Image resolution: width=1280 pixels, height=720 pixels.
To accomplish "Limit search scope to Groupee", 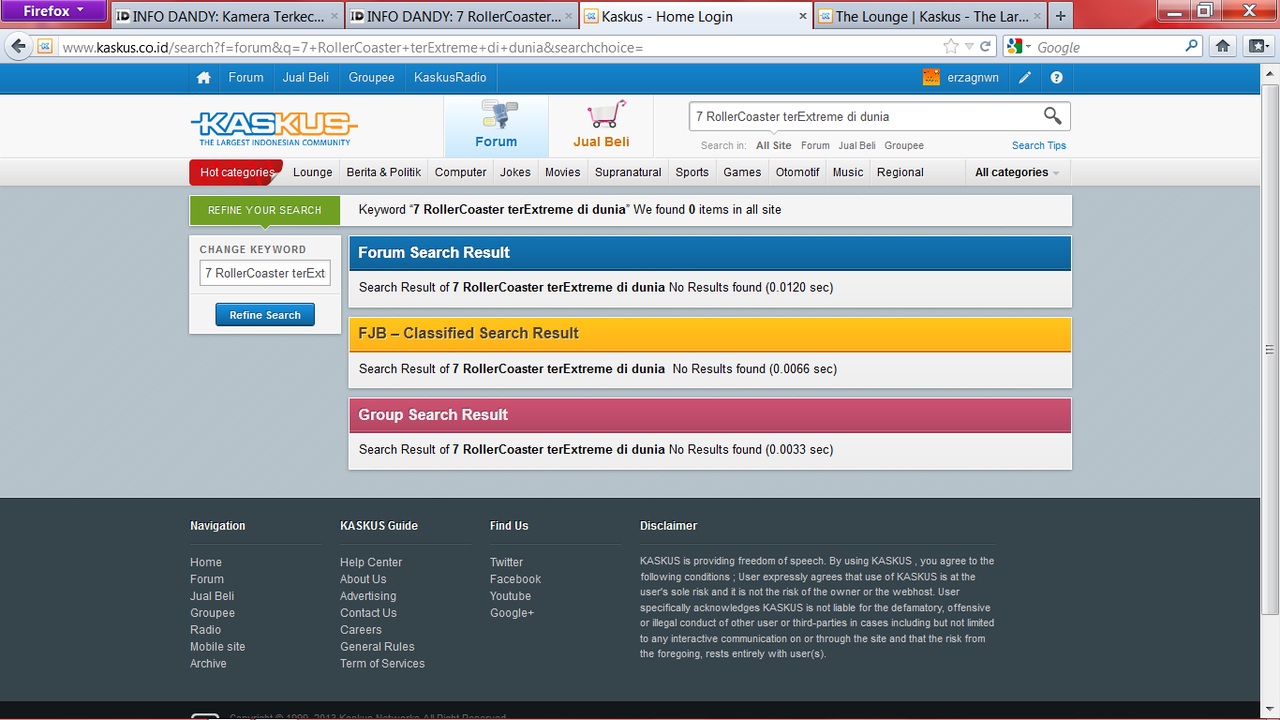I will point(904,145).
